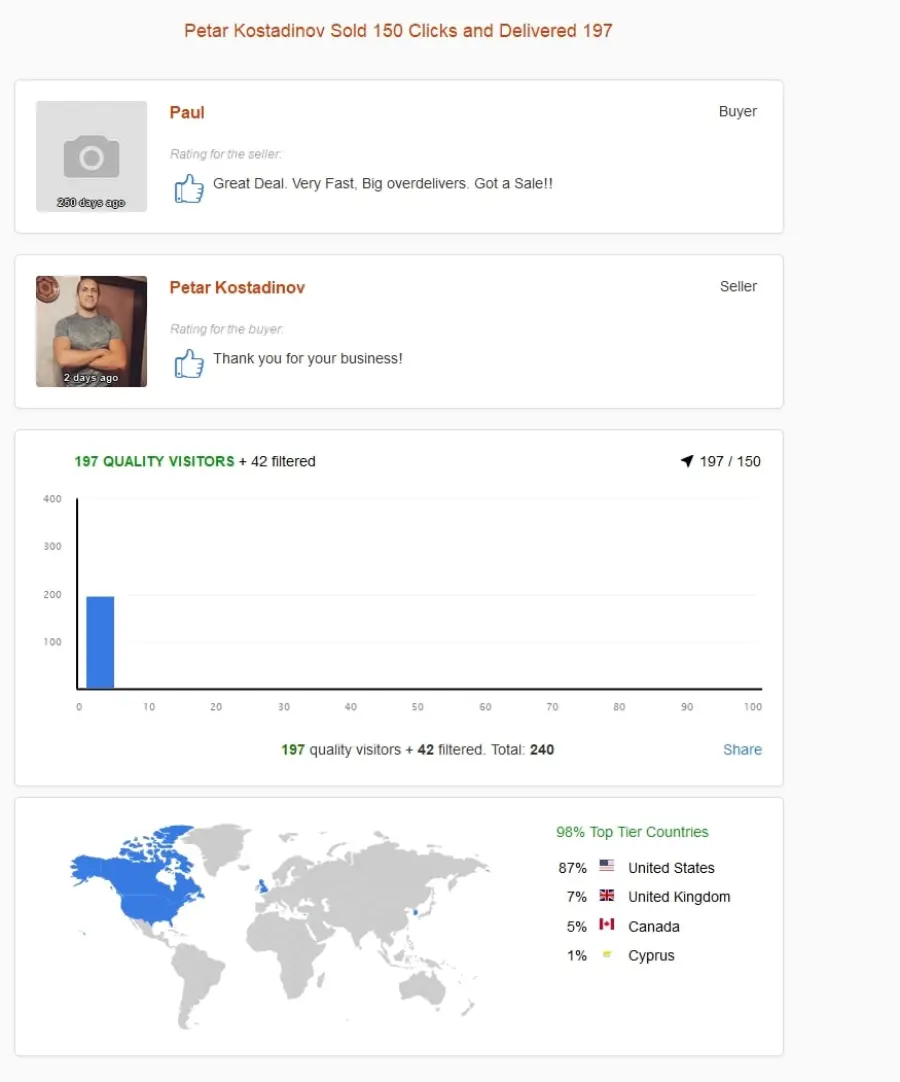Click the page title about 150 clicks sold
The width and height of the screenshot is (900, 1082).
click(x=398, y=30)
